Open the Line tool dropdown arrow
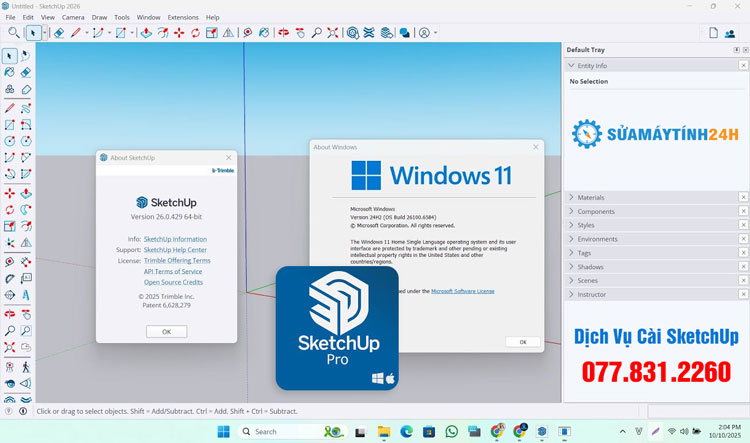 (87, 33)
